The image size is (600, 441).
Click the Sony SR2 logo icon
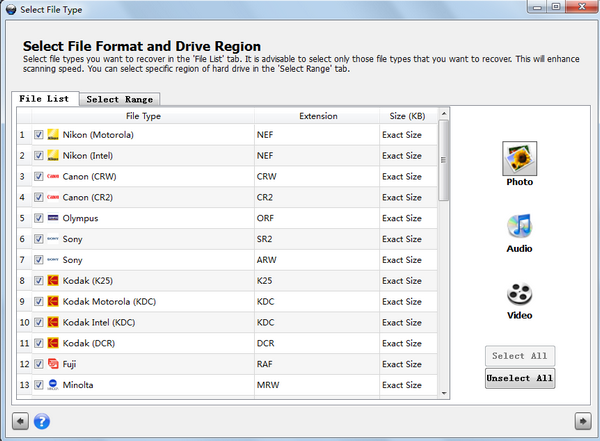tap(53, 239)
